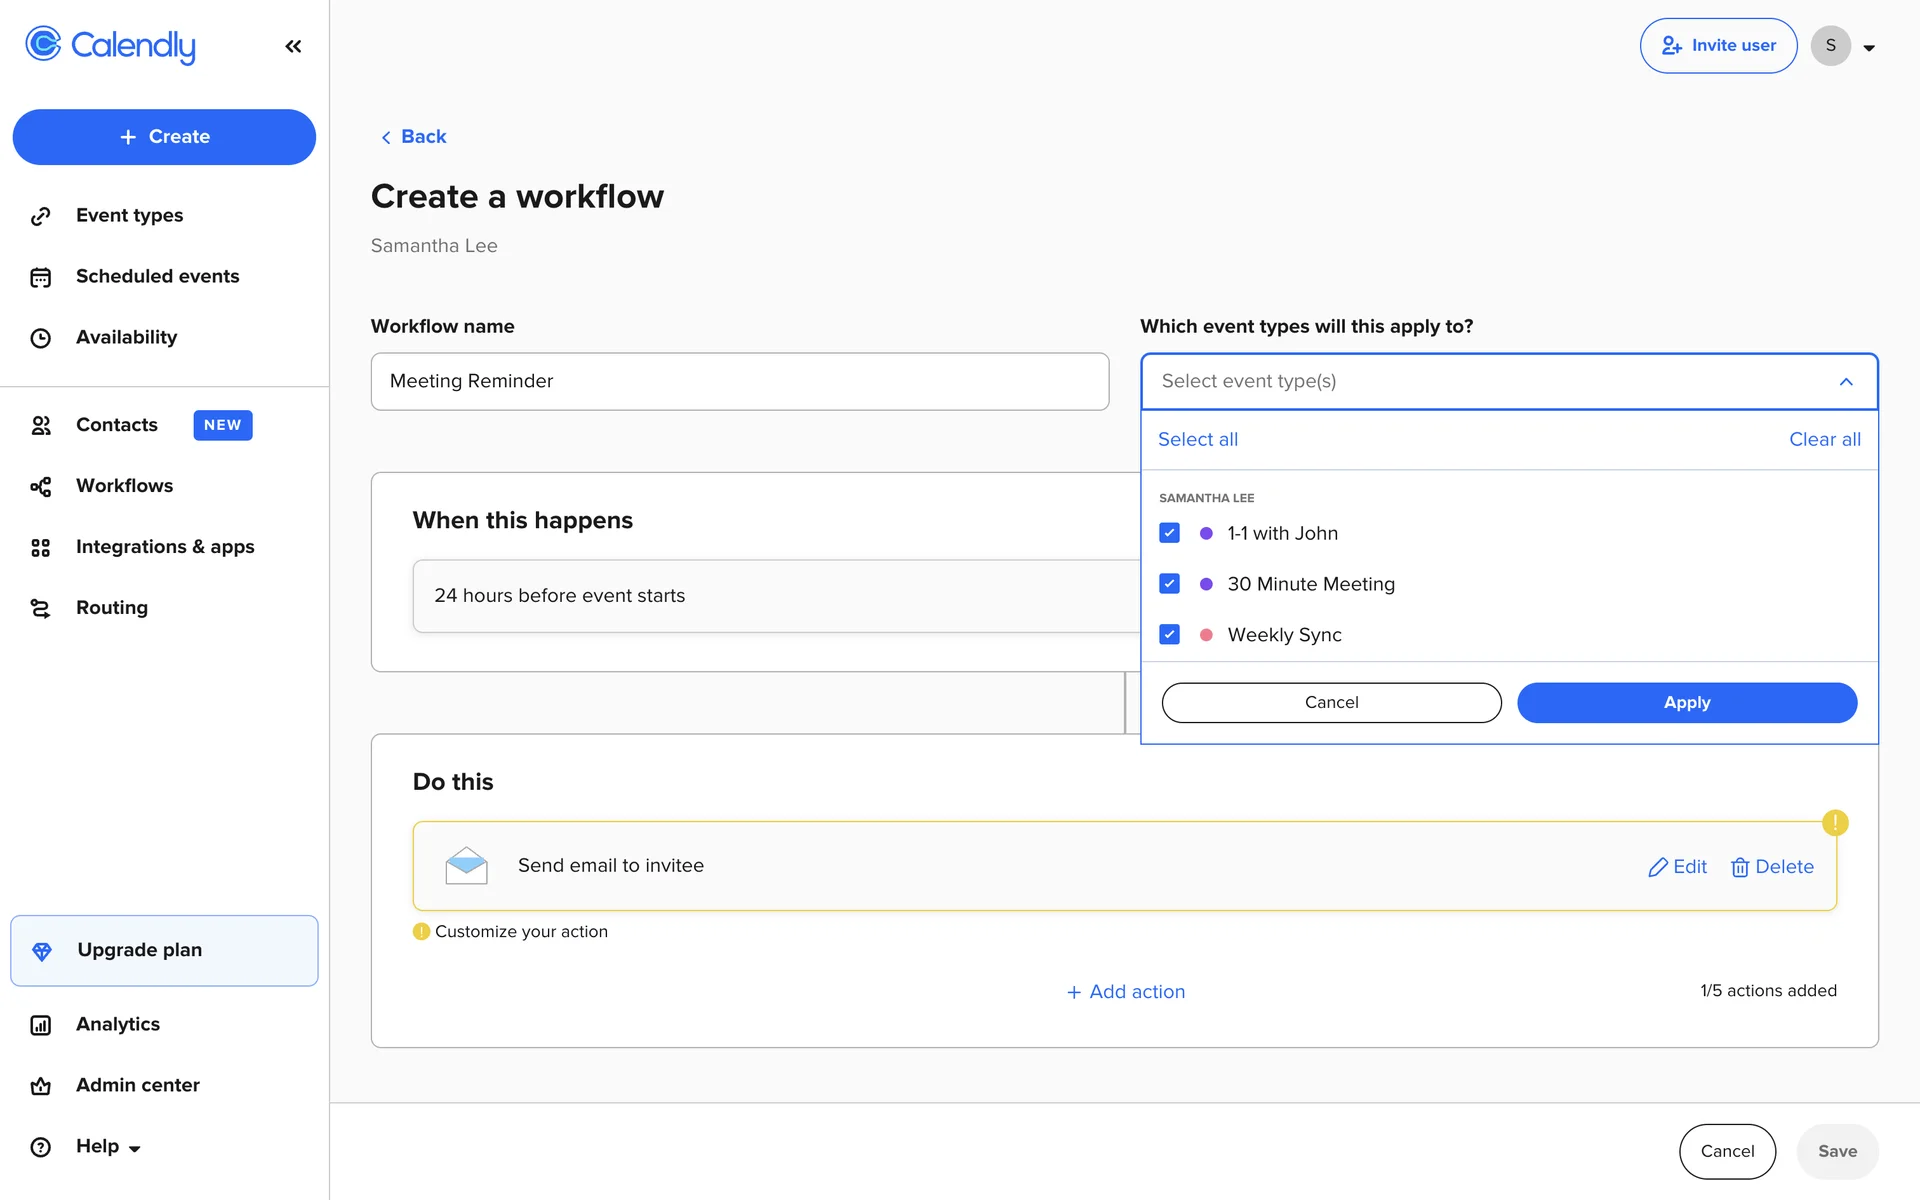The image size is (1920, 1200).
Task: Open Analytics from the sidebar
Action: pos(117,1024)
